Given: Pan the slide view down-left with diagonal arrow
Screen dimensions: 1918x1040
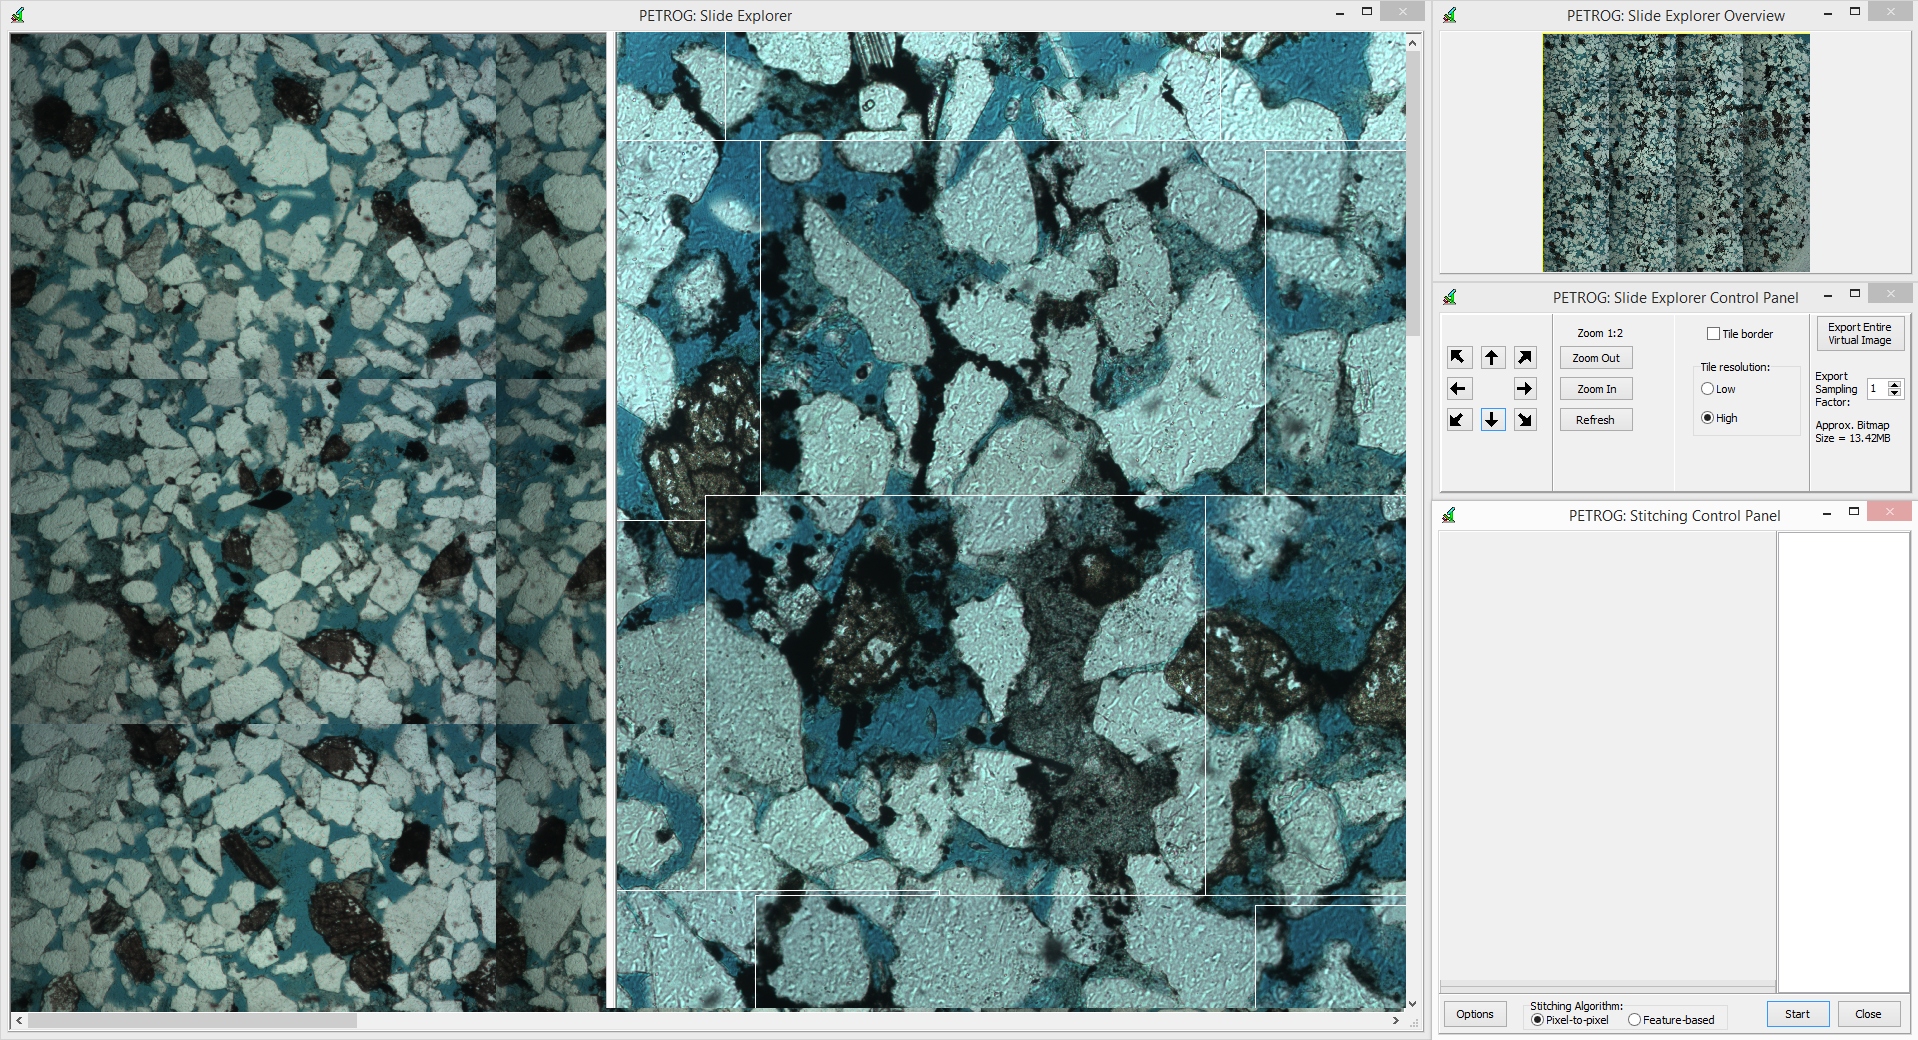Looking at the screenshot, I should [x=1458, y=420].
